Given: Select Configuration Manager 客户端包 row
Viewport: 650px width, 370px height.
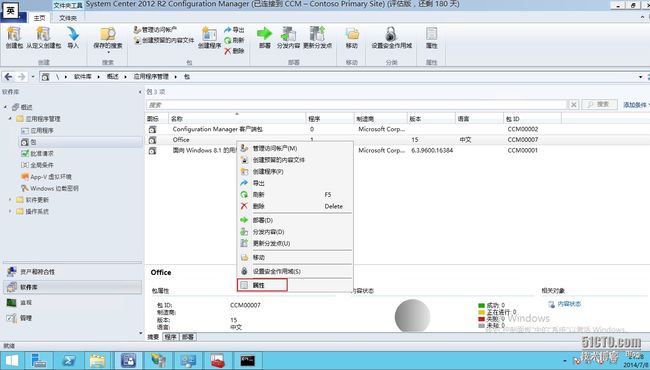Looking at the screenshot, I should (397, 129).
